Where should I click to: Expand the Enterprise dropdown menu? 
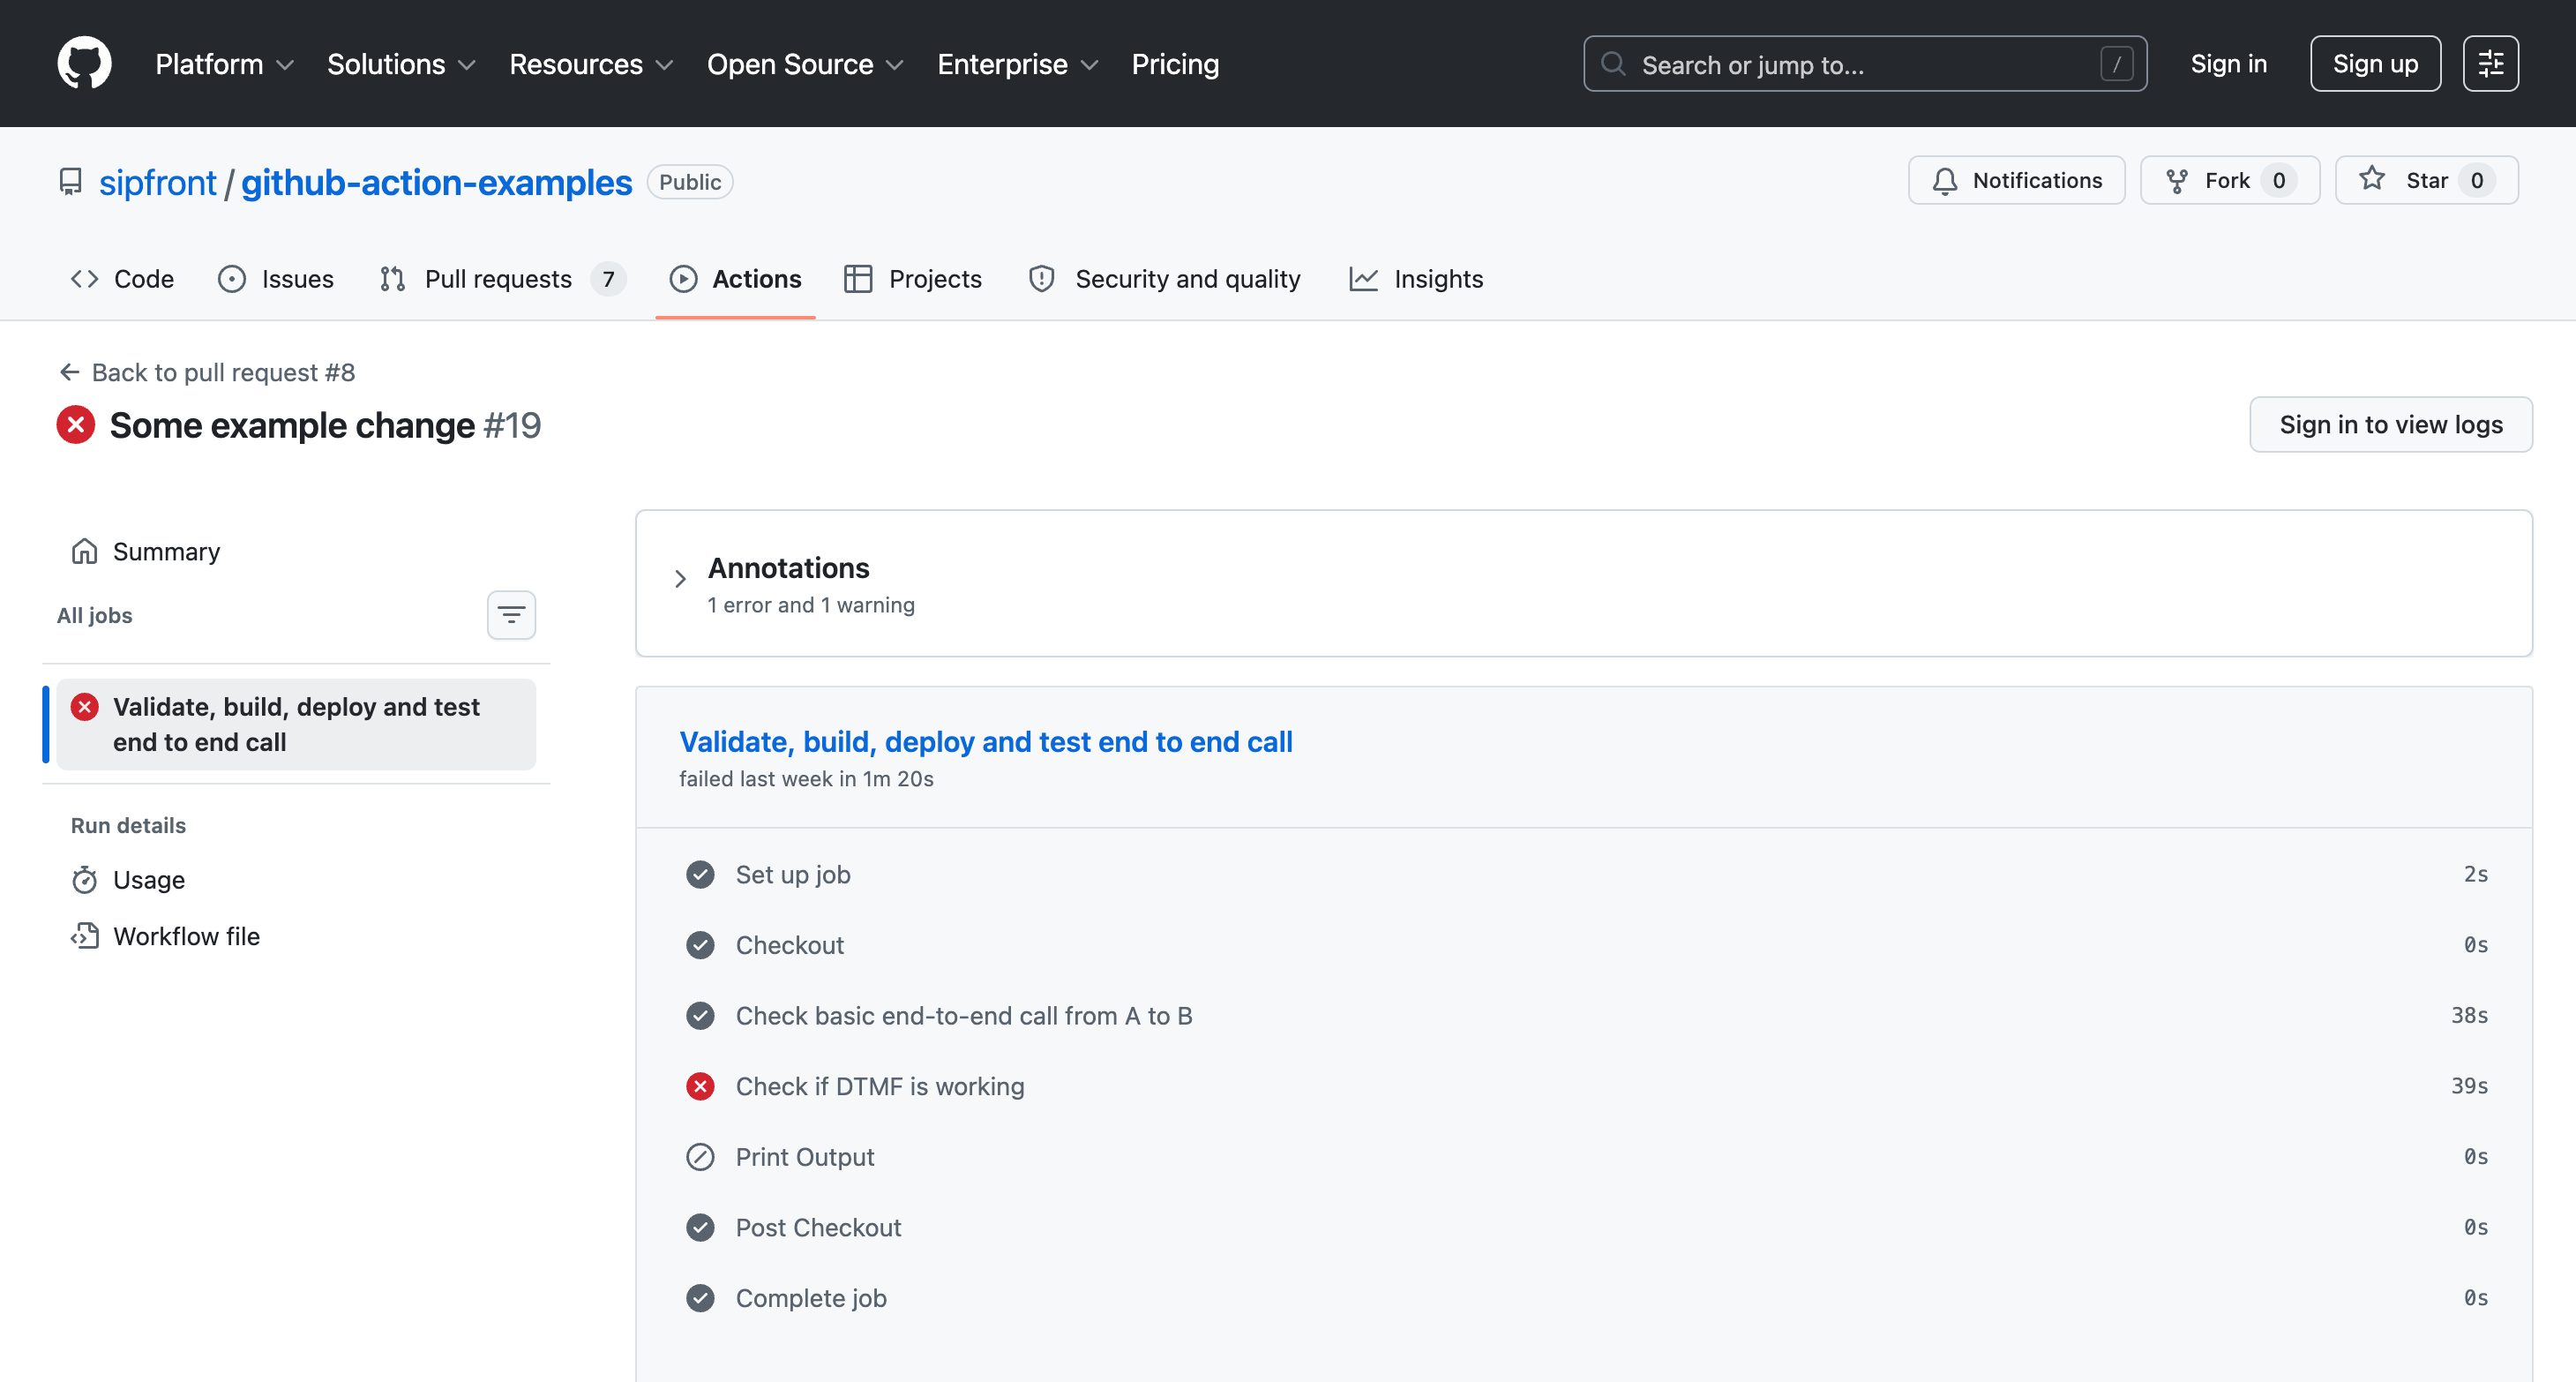point(1017,64)
